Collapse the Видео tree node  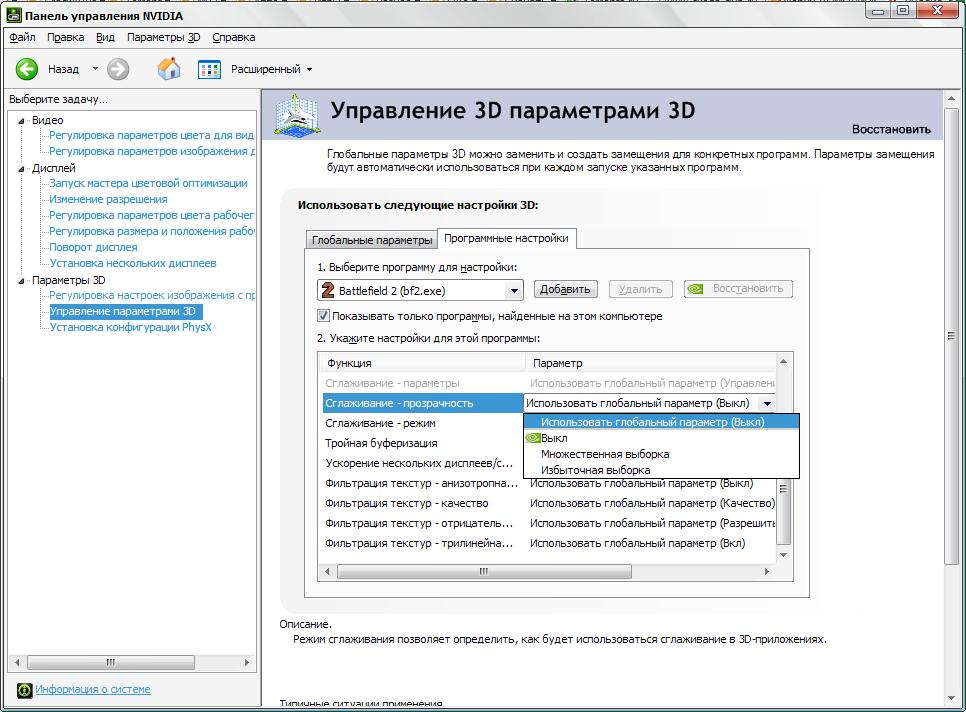coord(22,120)
